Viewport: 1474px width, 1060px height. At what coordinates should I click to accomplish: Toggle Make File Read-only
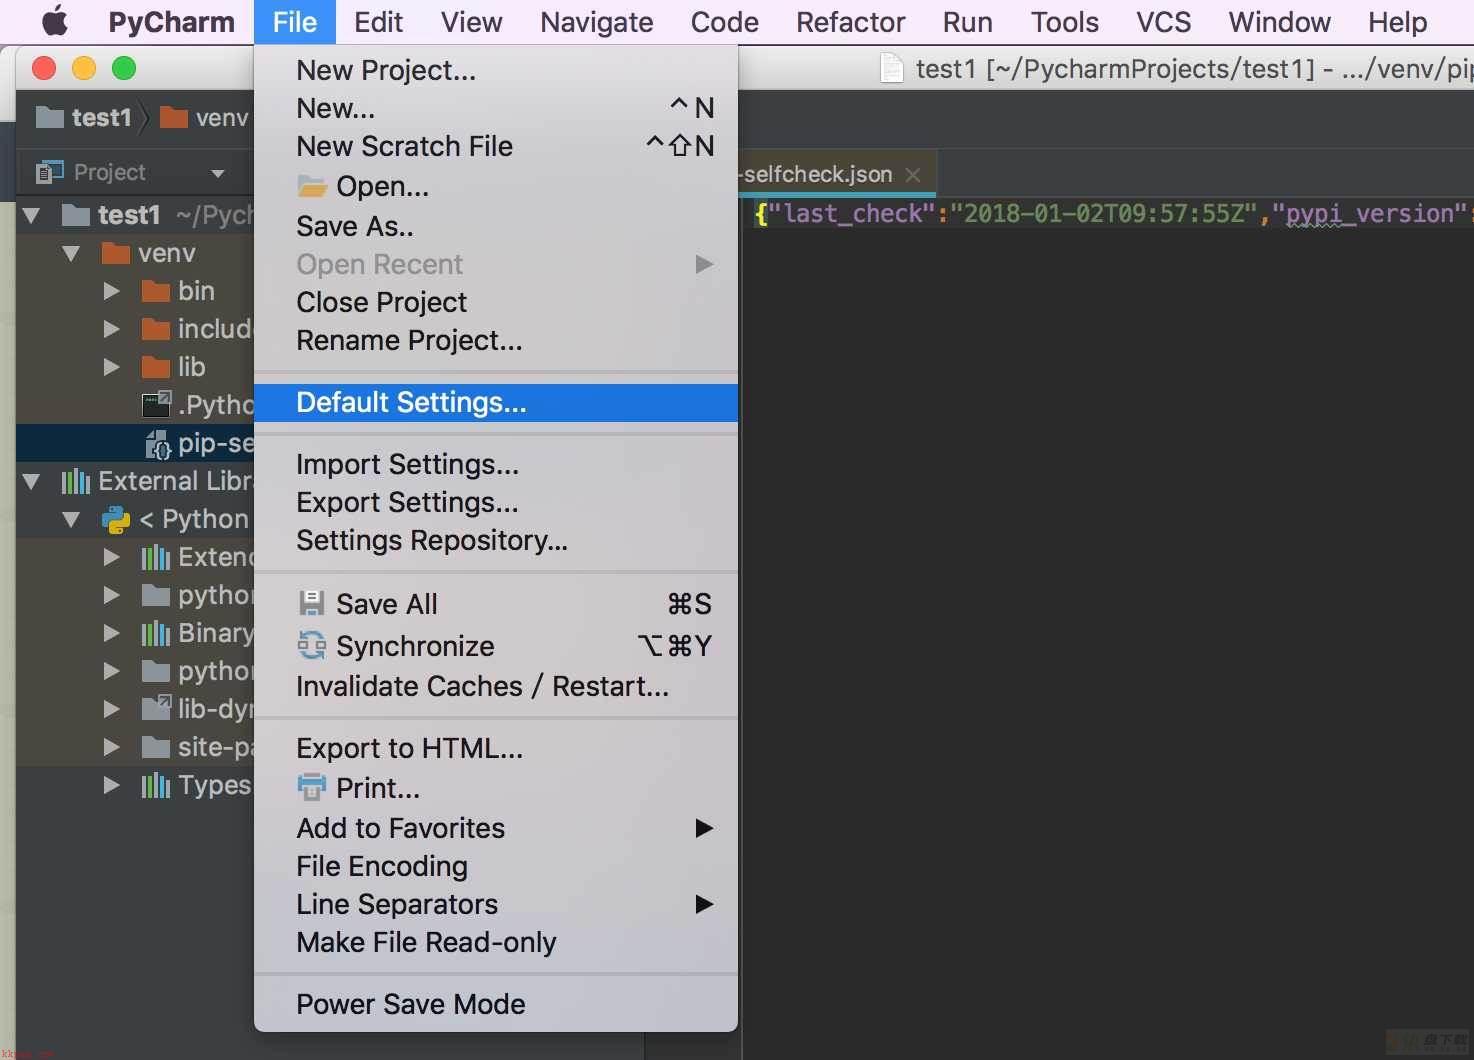point(496,942)
